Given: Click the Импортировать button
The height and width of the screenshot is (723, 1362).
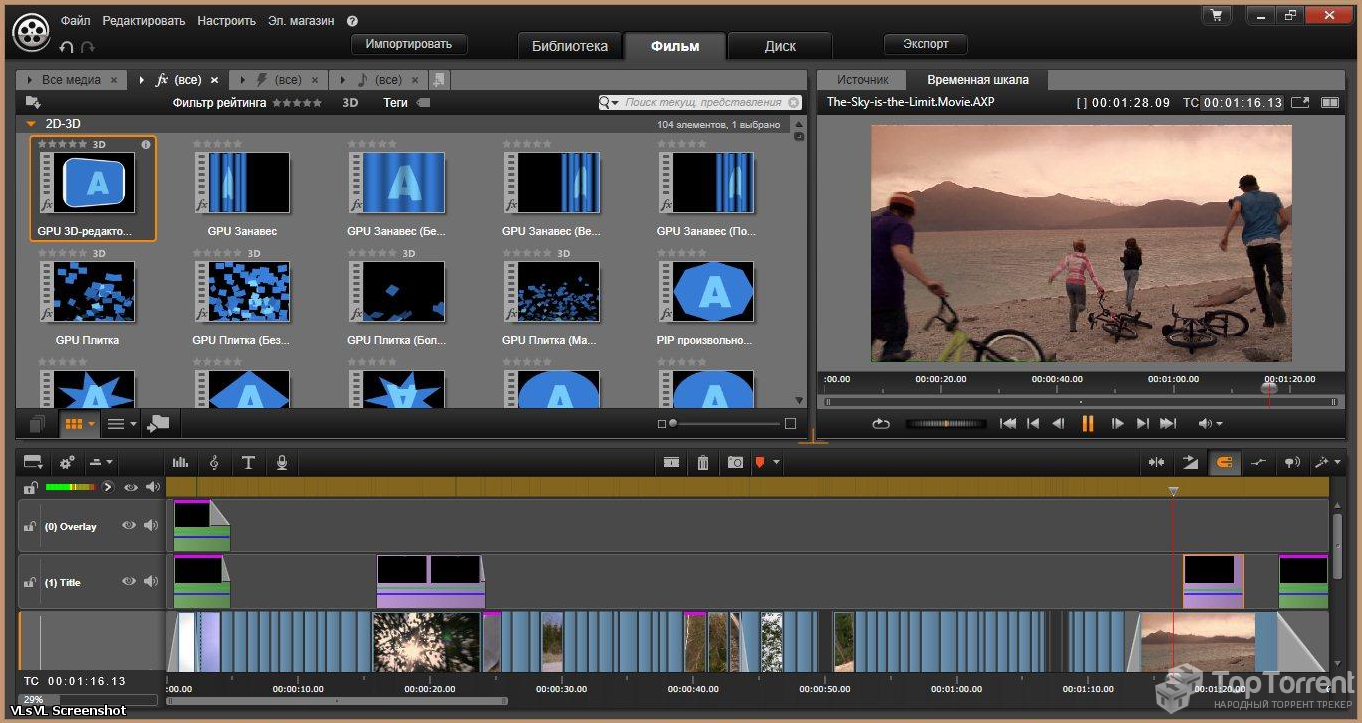Looking at the screenshot, I should tap(409, 44).
